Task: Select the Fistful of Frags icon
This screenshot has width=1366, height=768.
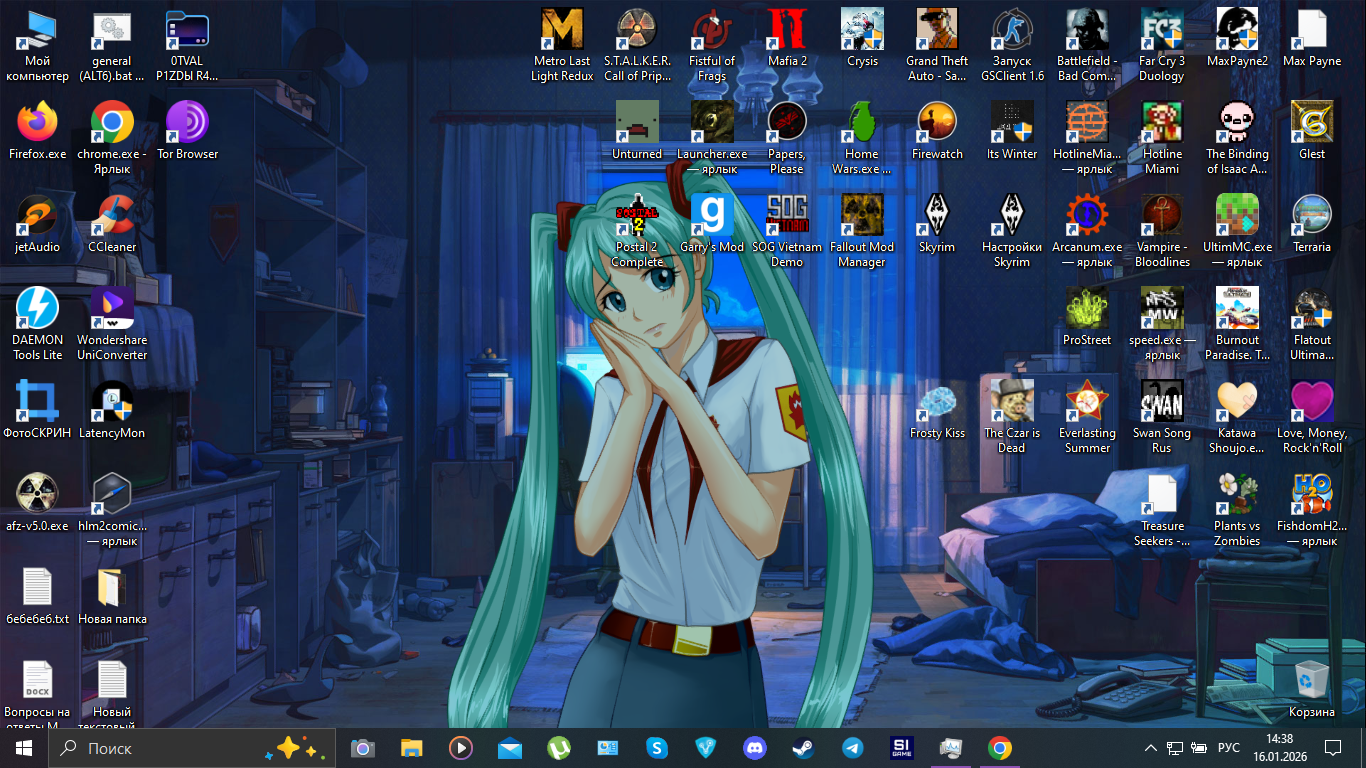Action: click(x=712, y=46)
